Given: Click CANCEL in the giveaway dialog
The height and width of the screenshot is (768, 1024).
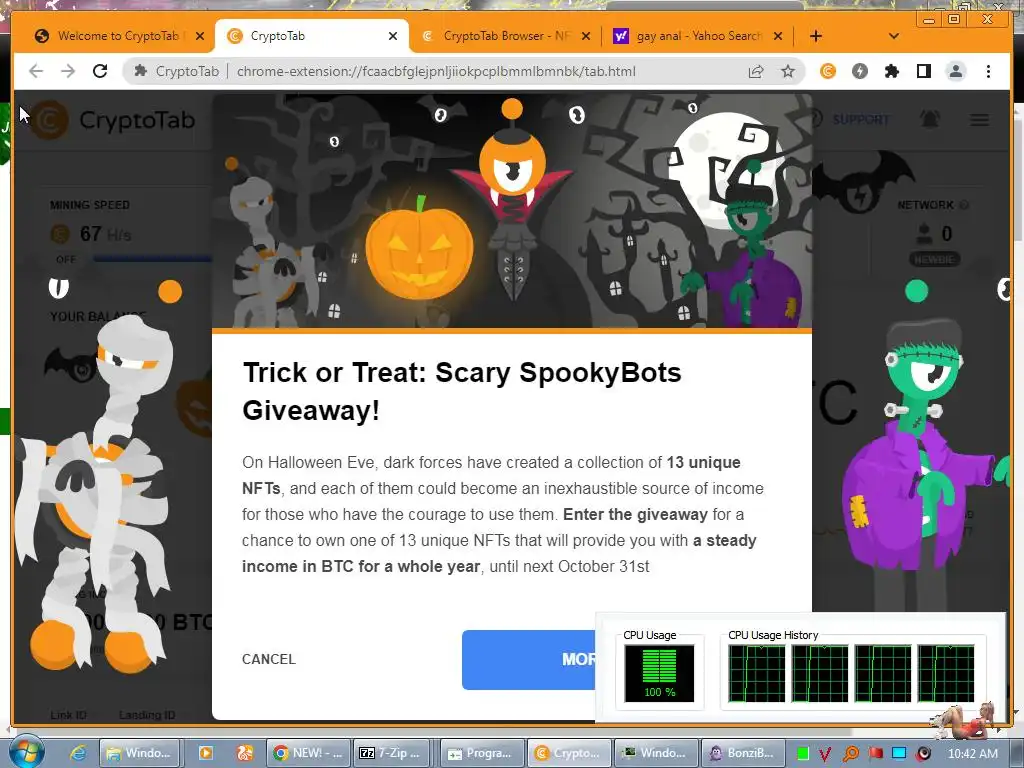Looking at the screenshot, I should click(x=268, y=659).
